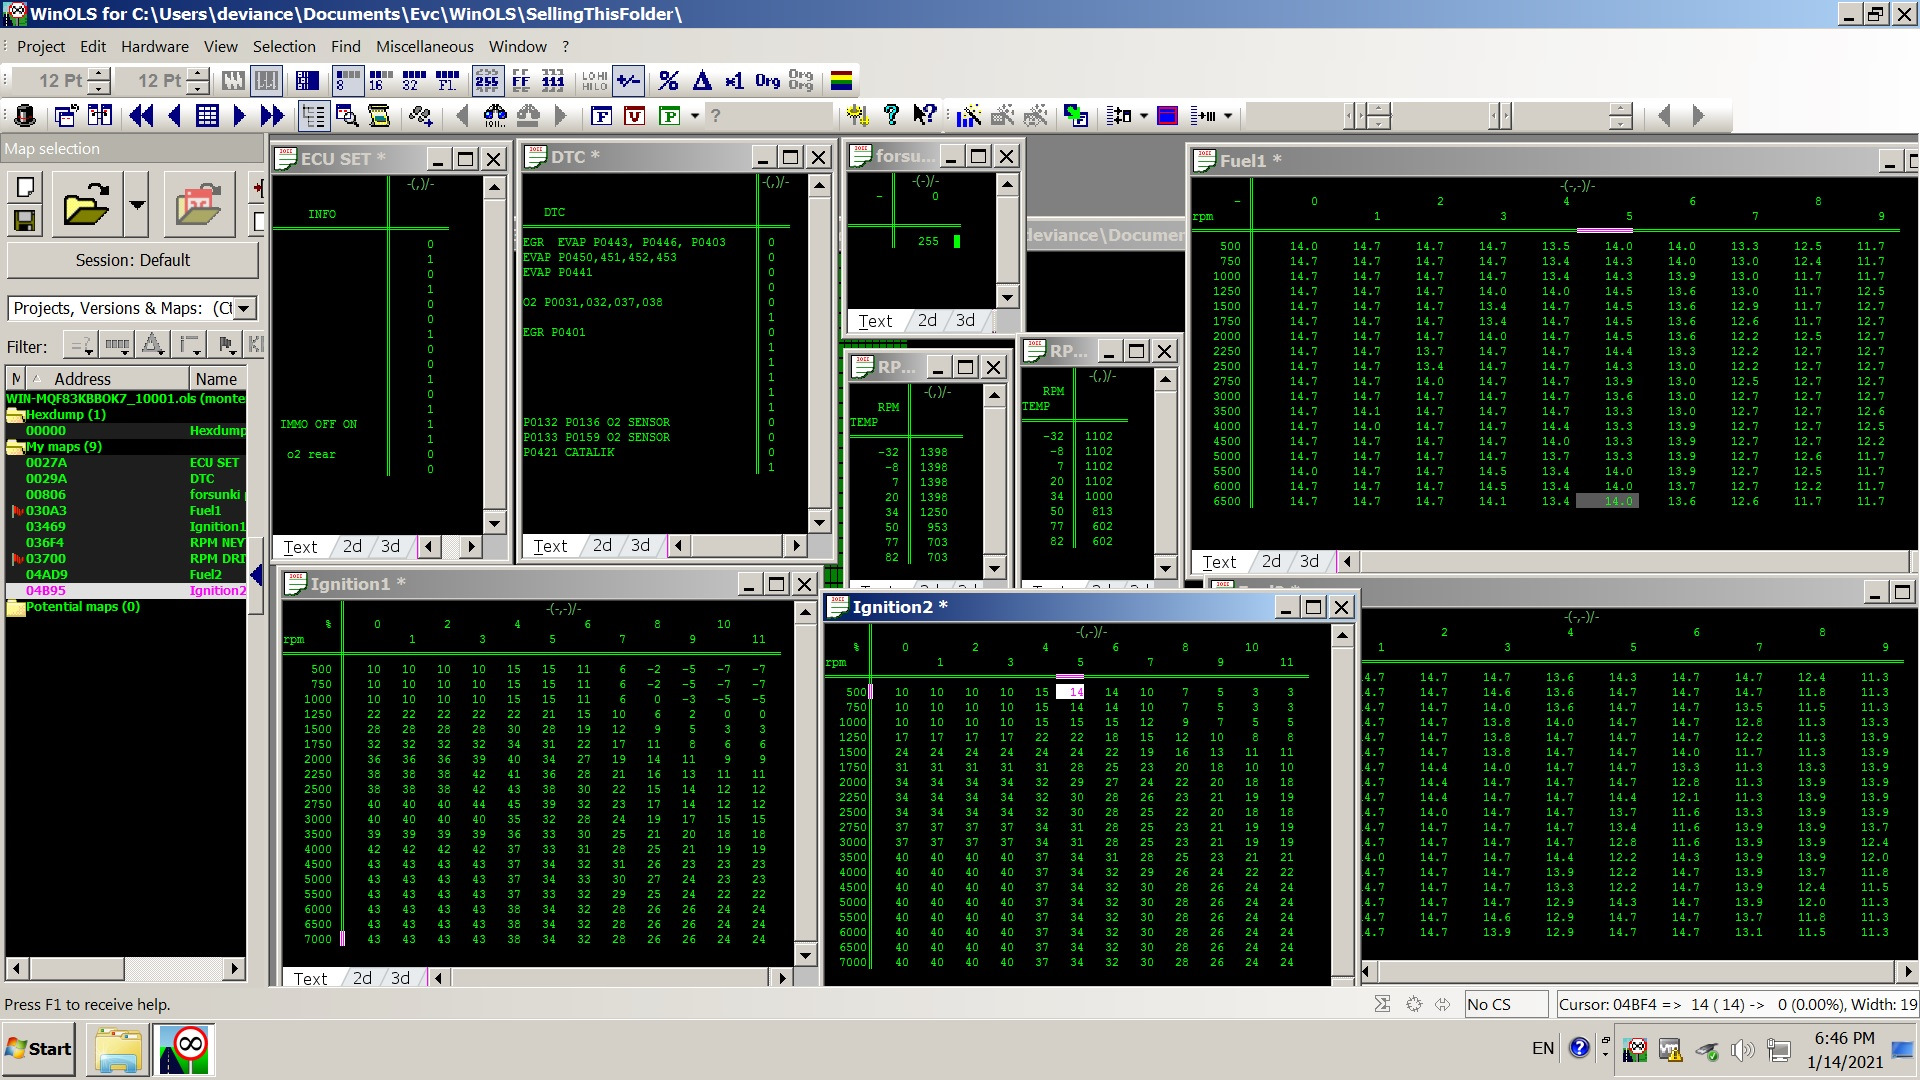This screenshot has height=1080, width=1920.
Task: Click the open project folder icon
Action: click(86, 204)
